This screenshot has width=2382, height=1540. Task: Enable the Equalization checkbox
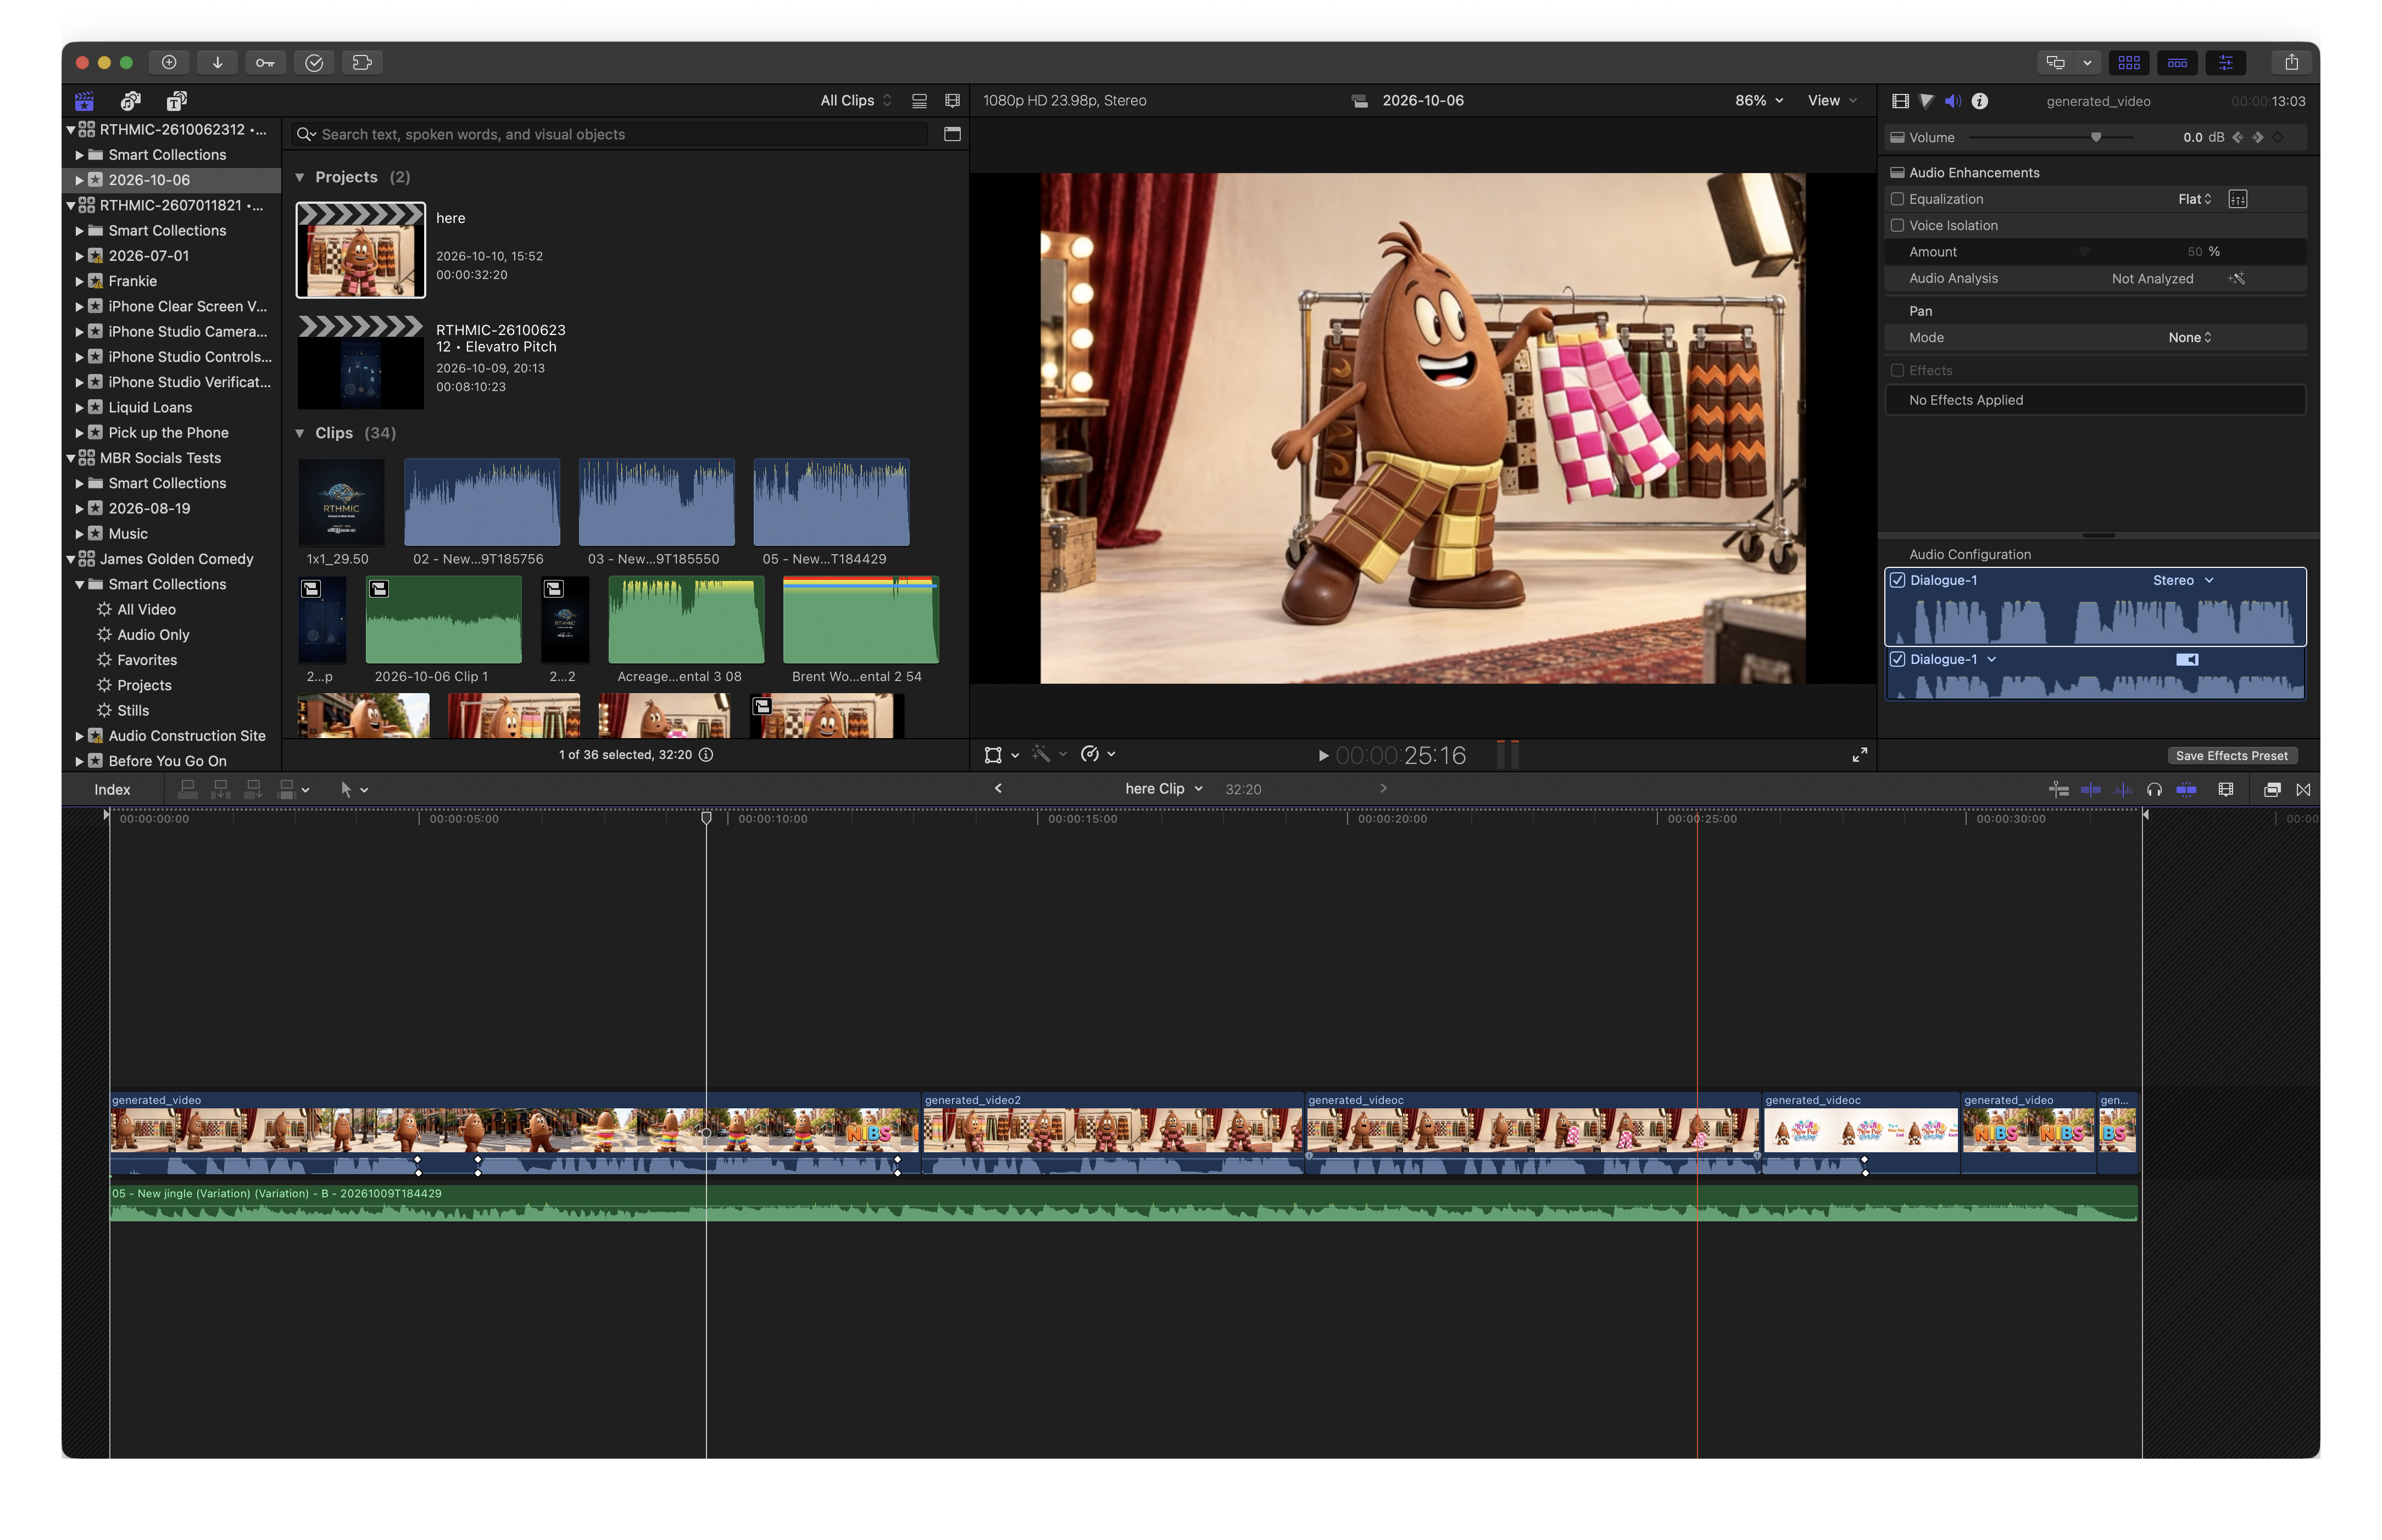pyautogui.click(x=1897, y=199)
